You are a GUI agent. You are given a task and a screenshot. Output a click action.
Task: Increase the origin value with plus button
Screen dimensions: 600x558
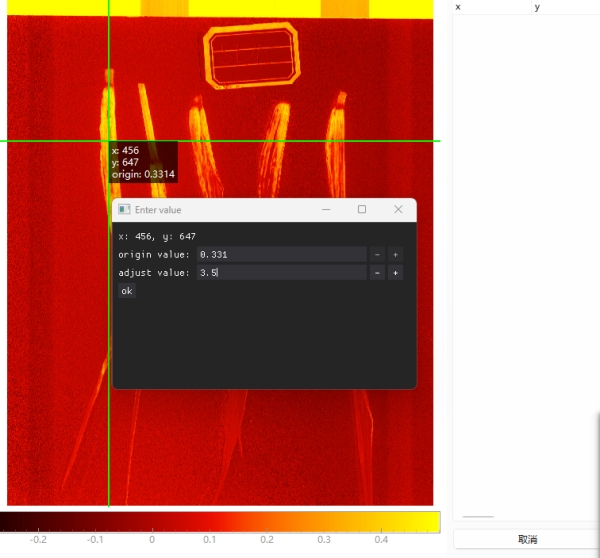(x=395, y=255)
